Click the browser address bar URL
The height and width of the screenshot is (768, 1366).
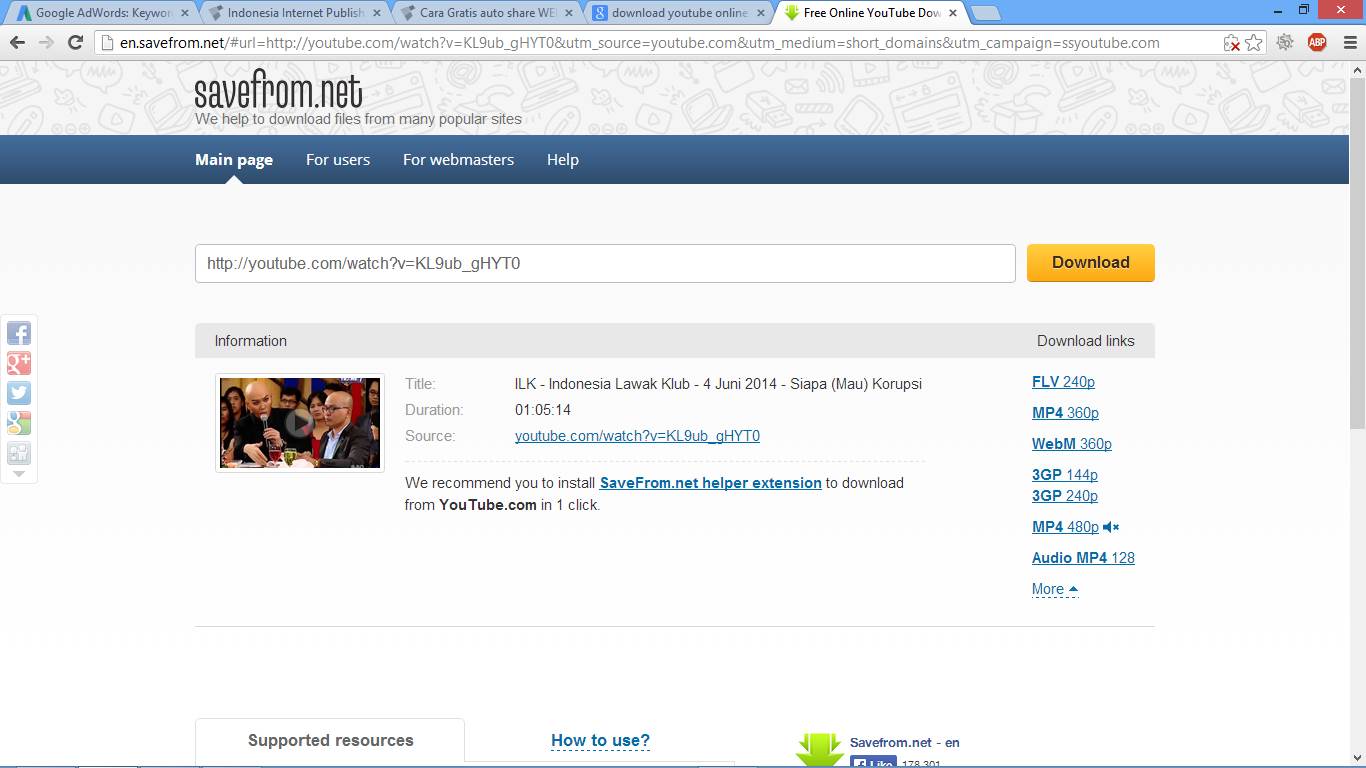click(x=640, y=43)
